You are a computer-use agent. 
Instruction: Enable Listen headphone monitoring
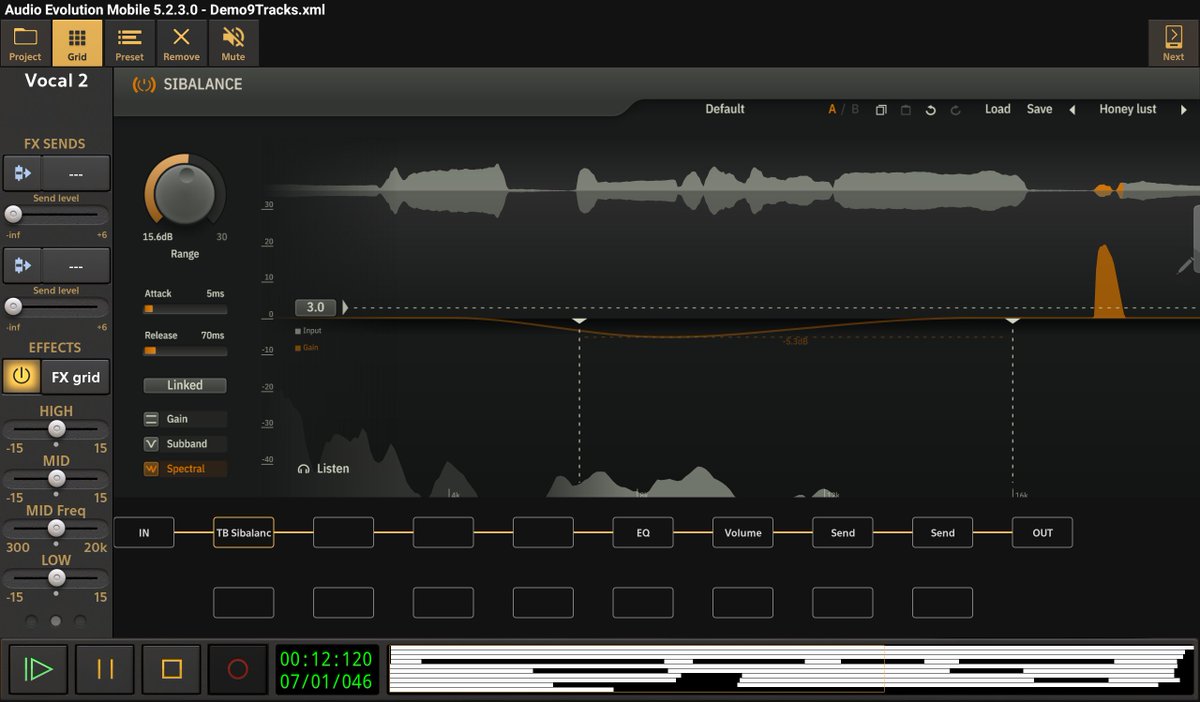(x=324, y=469)
